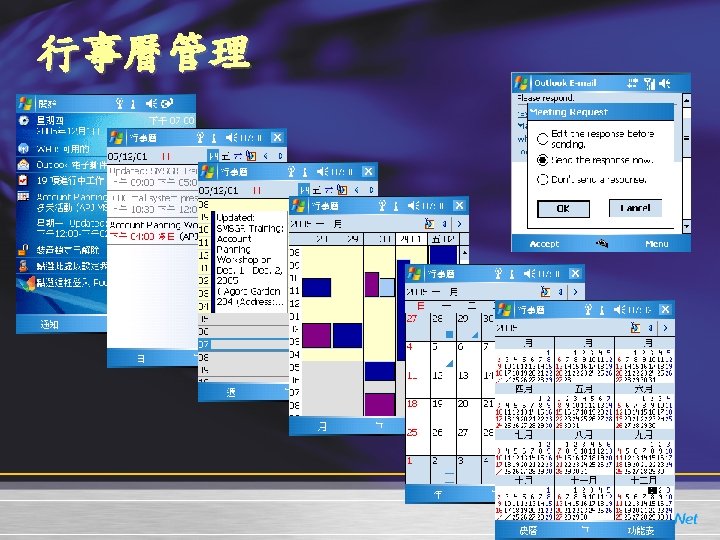This screenshot has width=720, height=540.
Task: Tap speaker volume icon in Outlook E-mail title bar
Action: pyautogui.click(x=664, y=83)
